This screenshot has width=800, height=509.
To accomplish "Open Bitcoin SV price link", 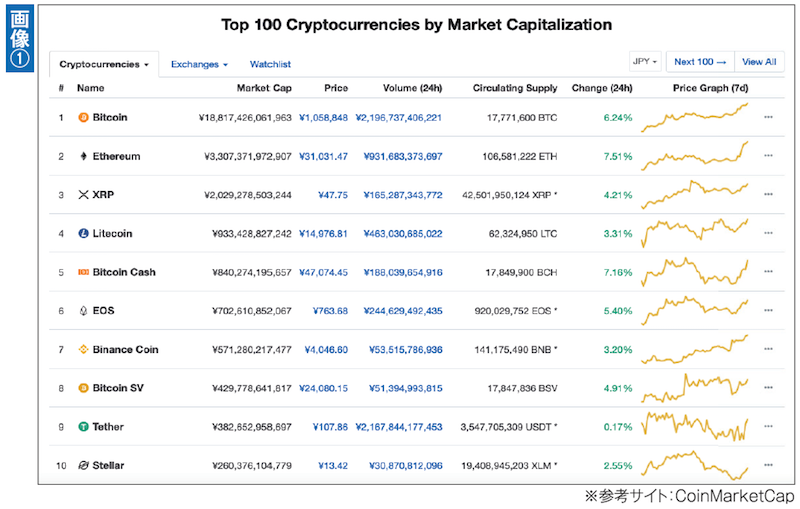I will click(x=323, y=389).
